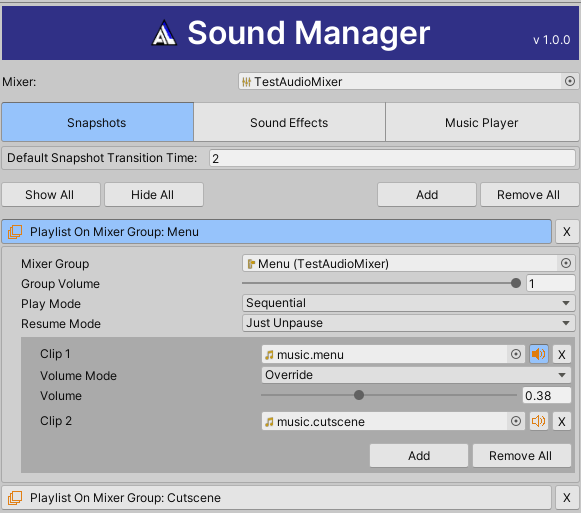Click the Default Snapshot Transition Time label
Viewport: 581px width, 513px height.
coord(102,158)
